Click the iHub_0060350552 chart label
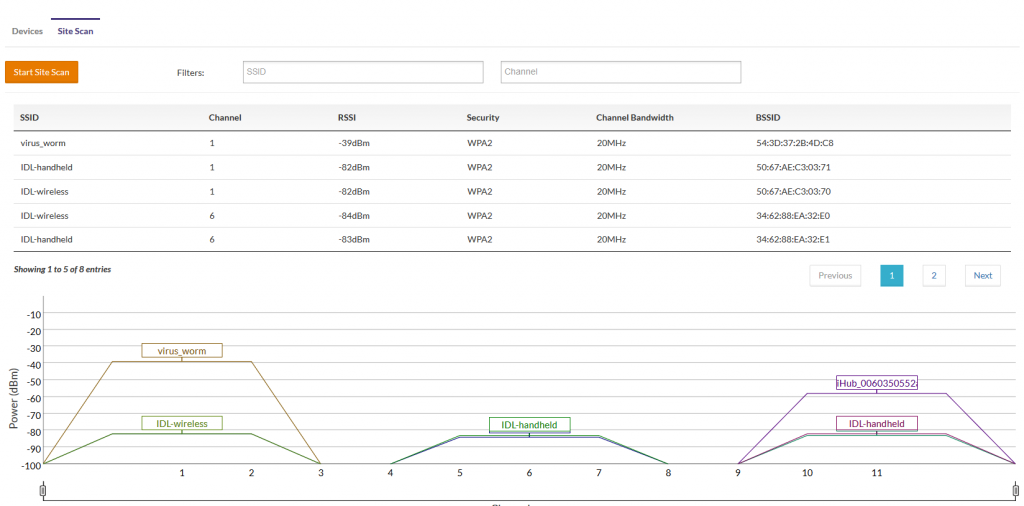Viewport: 1024px width, 506px height. [x=876, y=383]
